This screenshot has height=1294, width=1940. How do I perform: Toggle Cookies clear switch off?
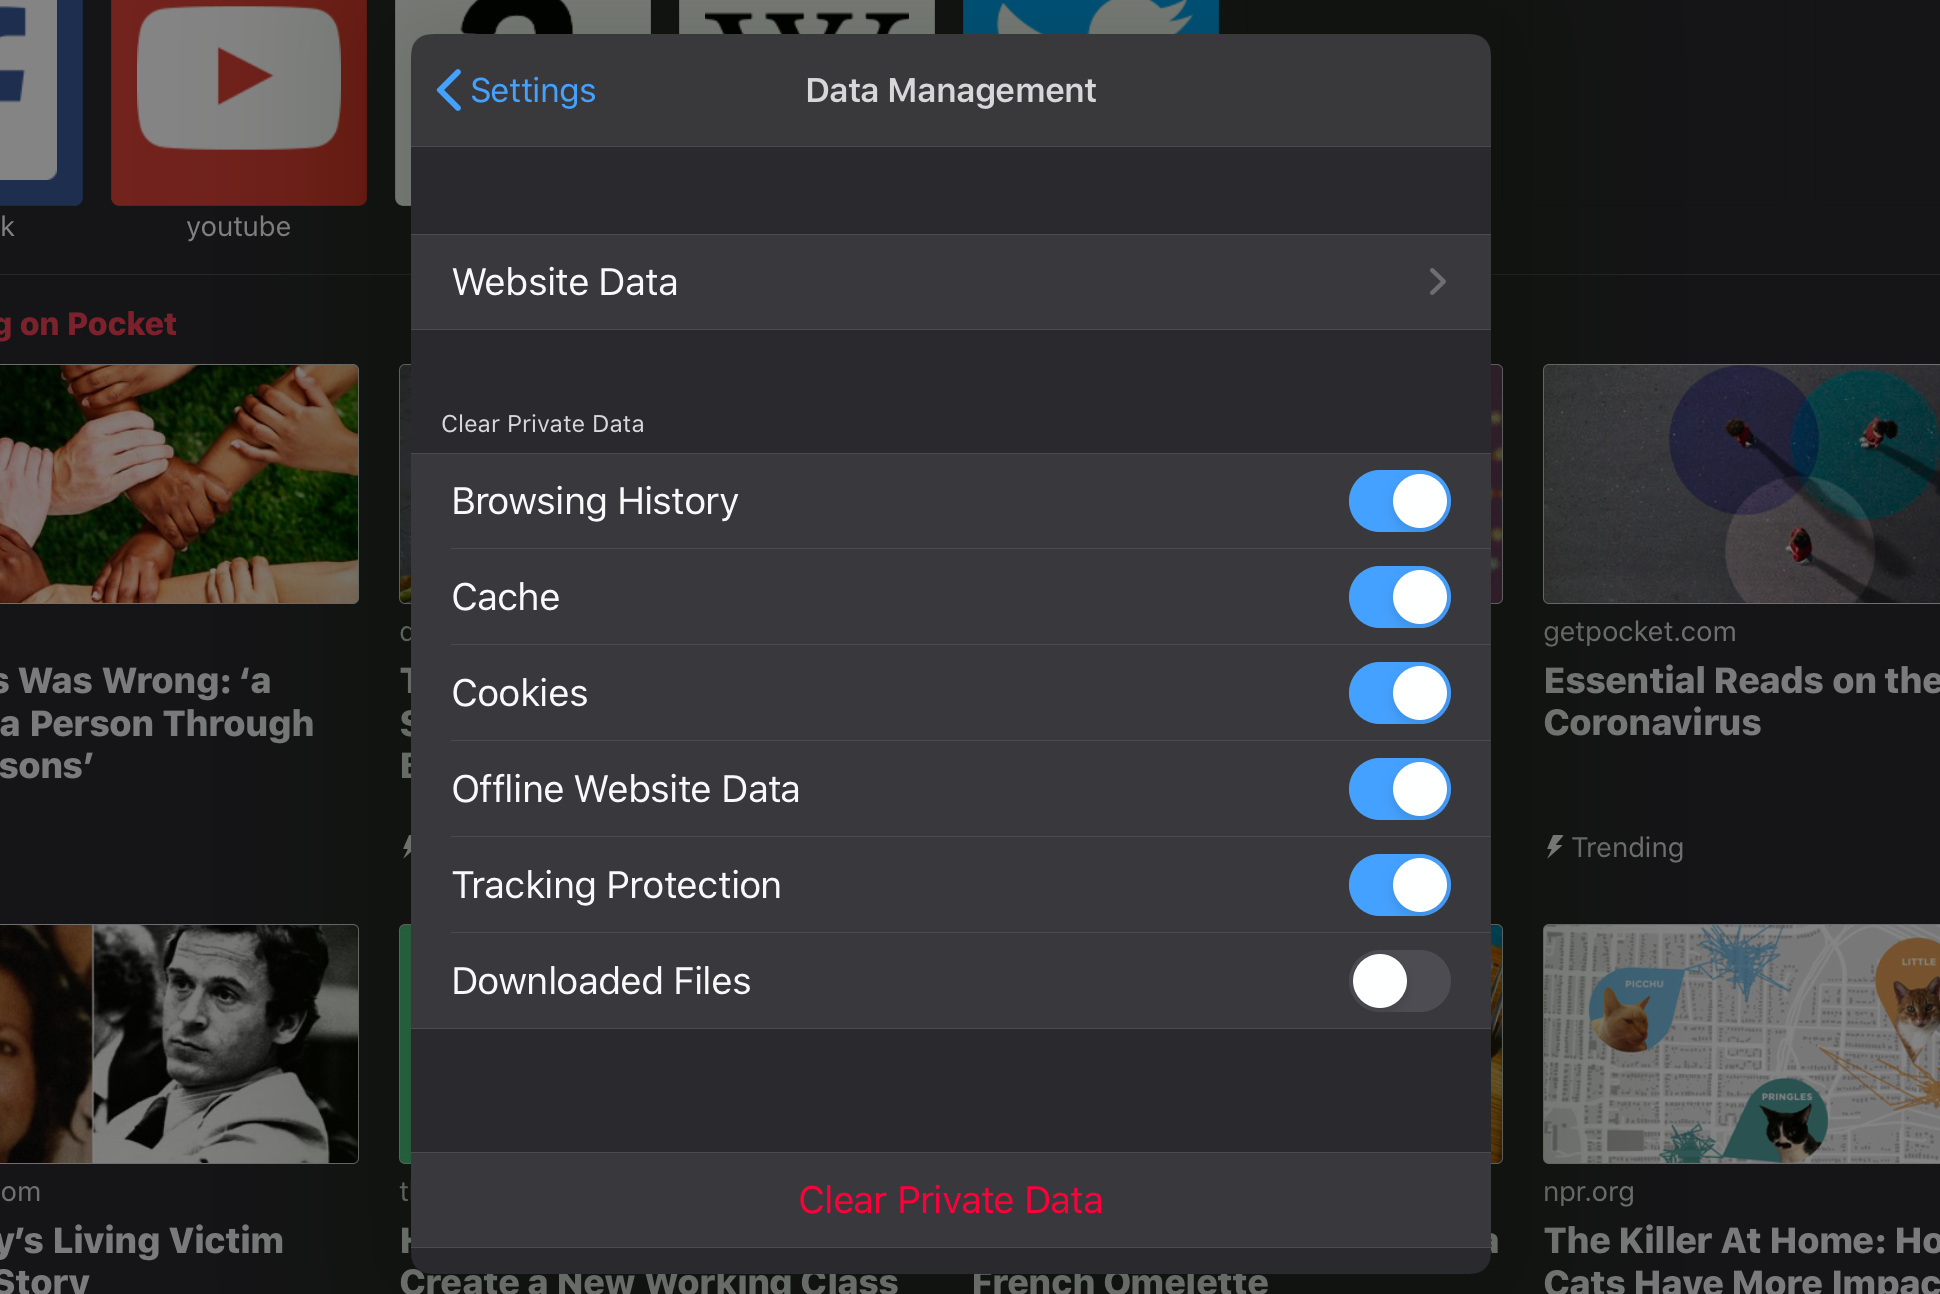coord(1396,693)
